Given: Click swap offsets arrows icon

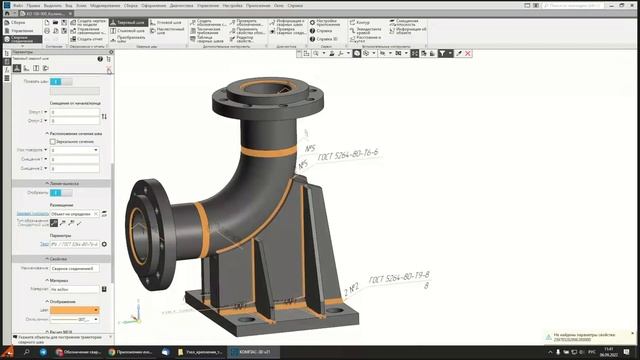Looking at the screenshot, I should [104, 116].
